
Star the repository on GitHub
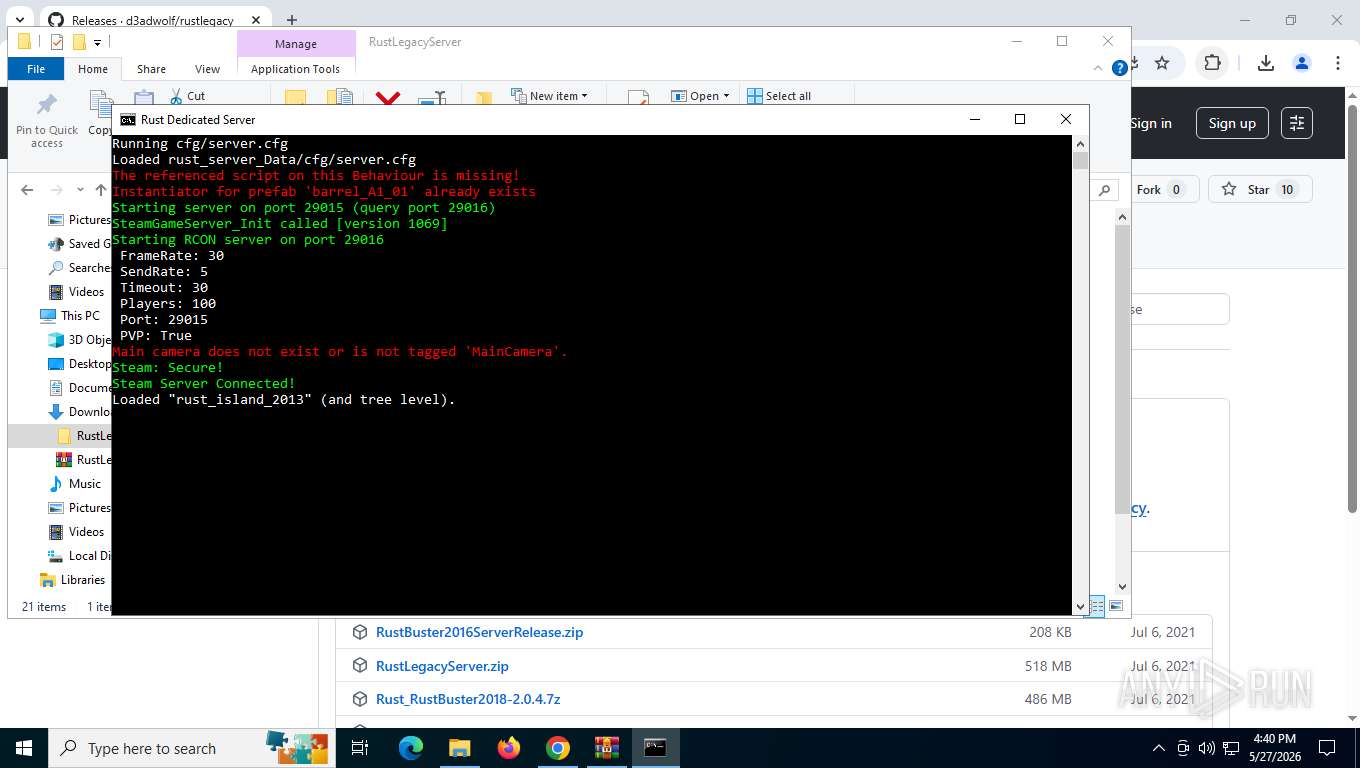coord(1258,189)
